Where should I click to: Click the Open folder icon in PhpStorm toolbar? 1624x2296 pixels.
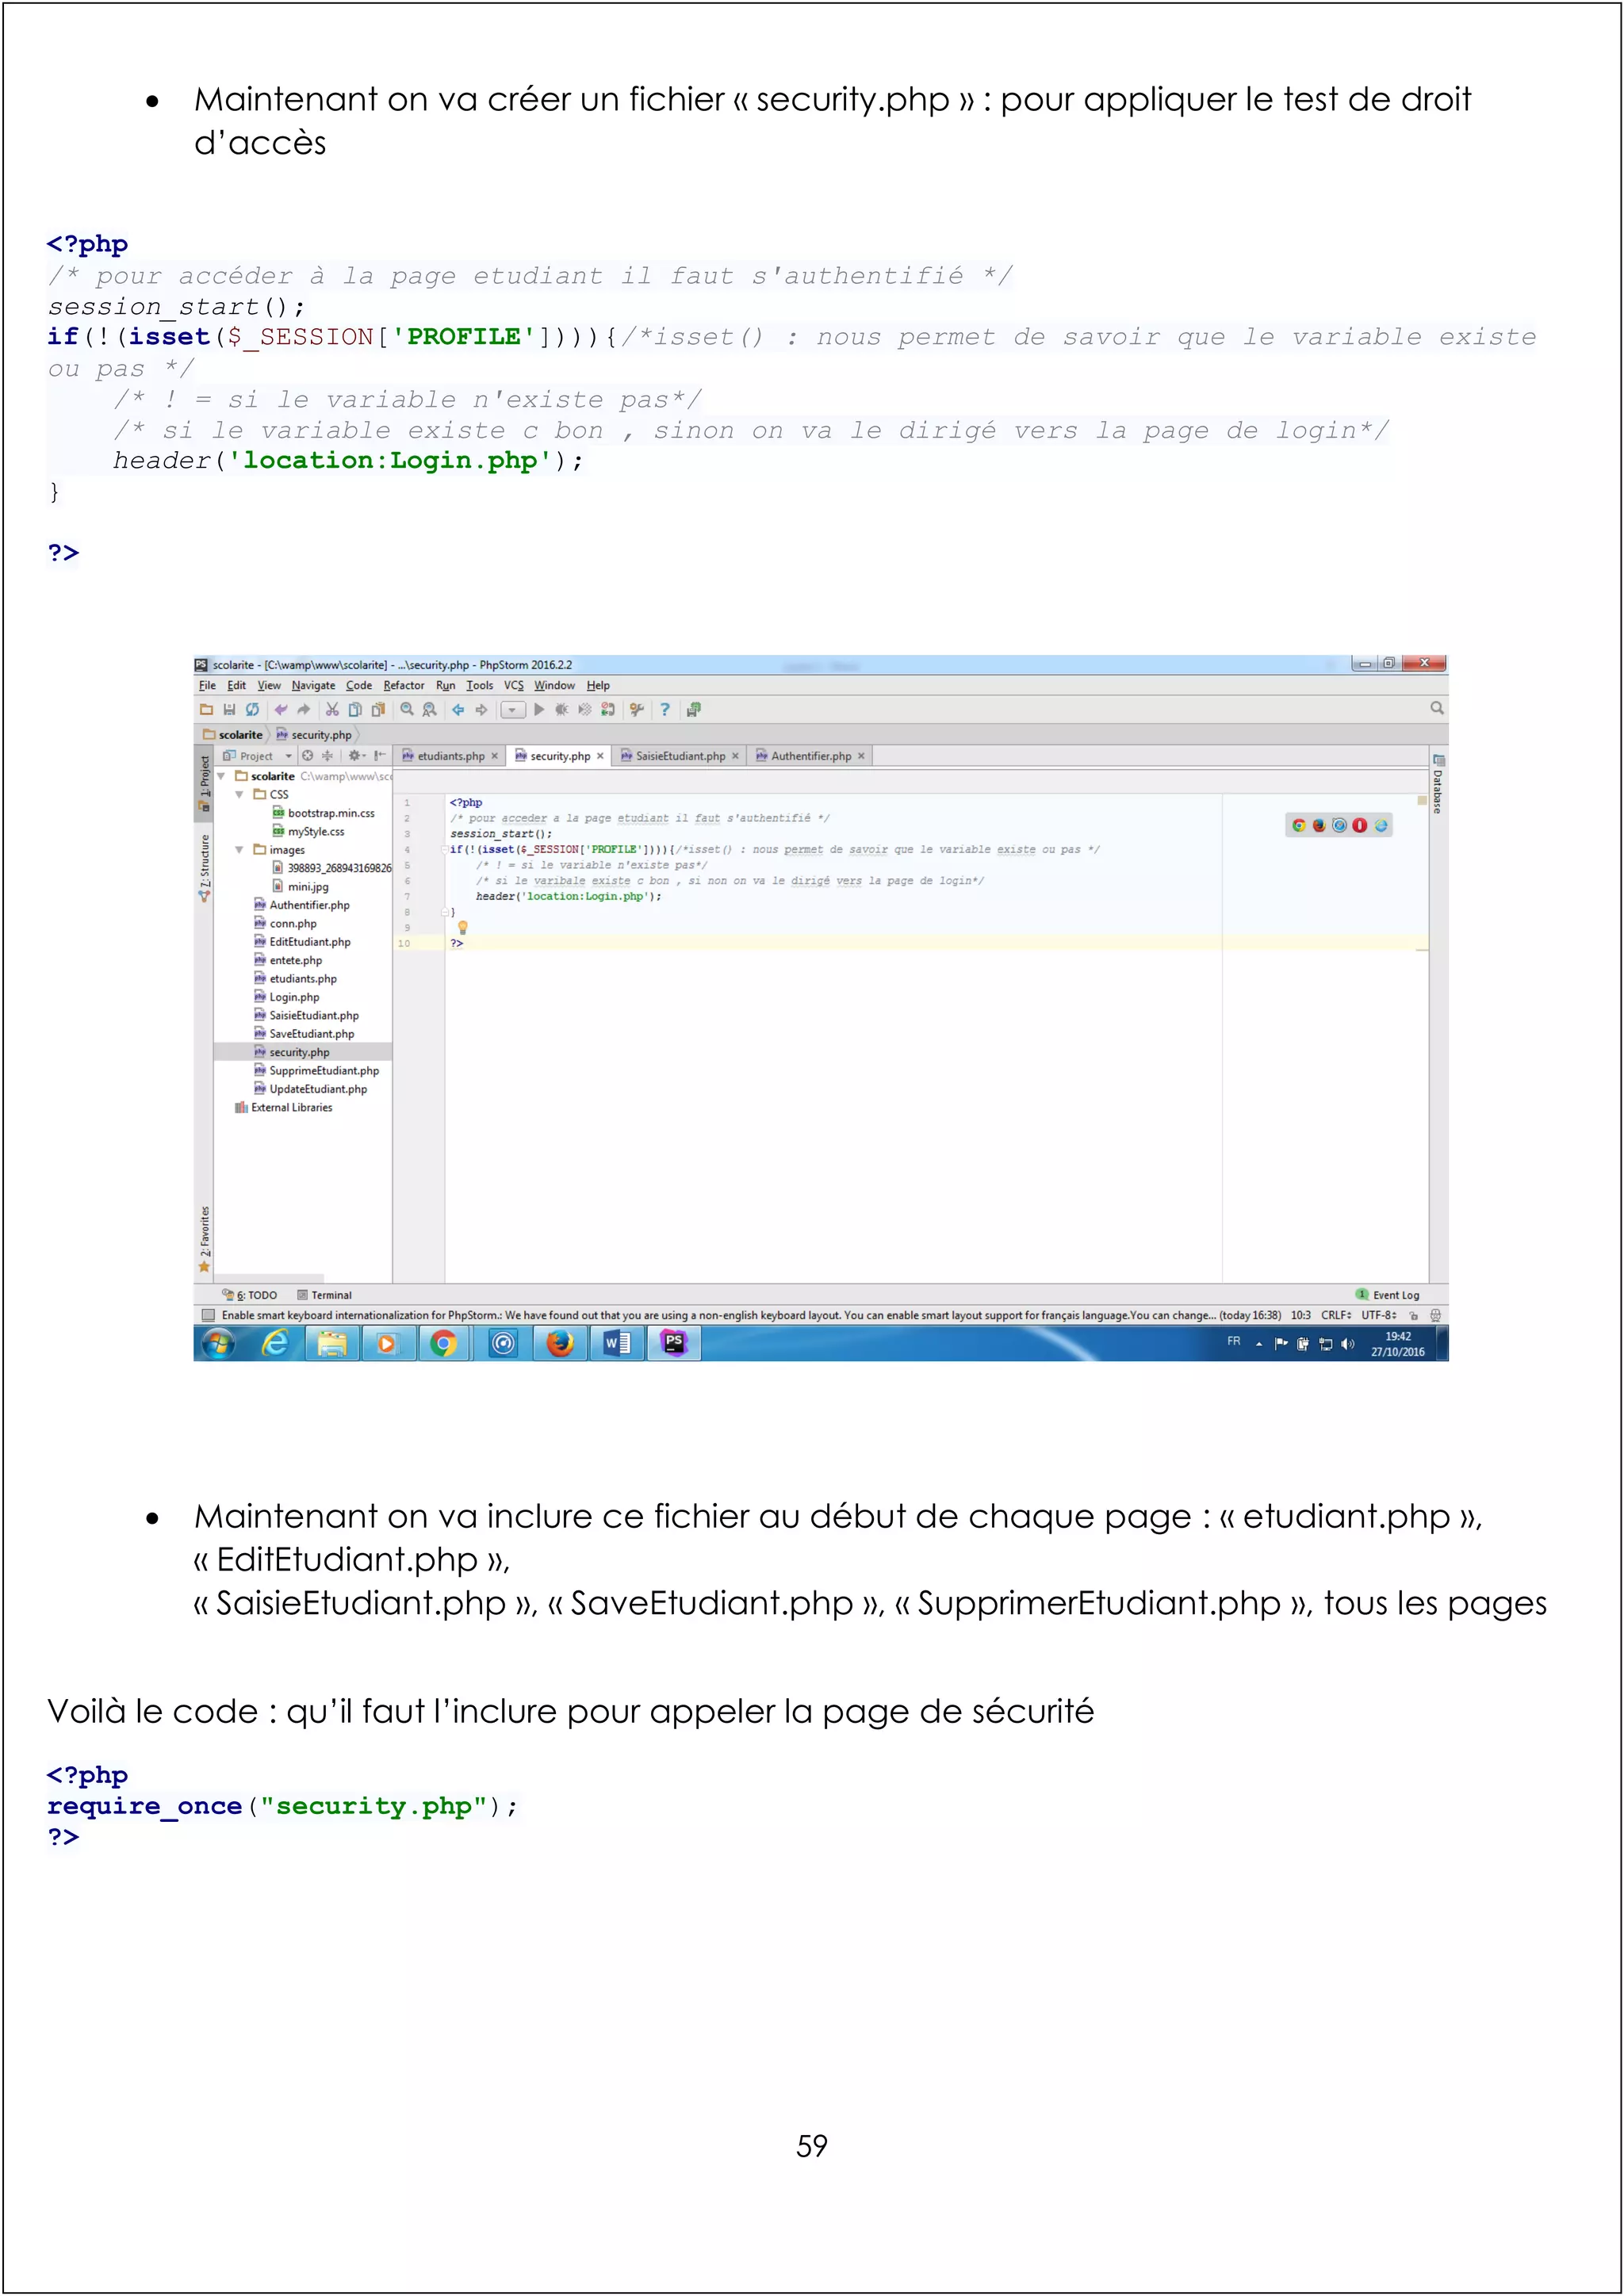(x=207, y=709)
